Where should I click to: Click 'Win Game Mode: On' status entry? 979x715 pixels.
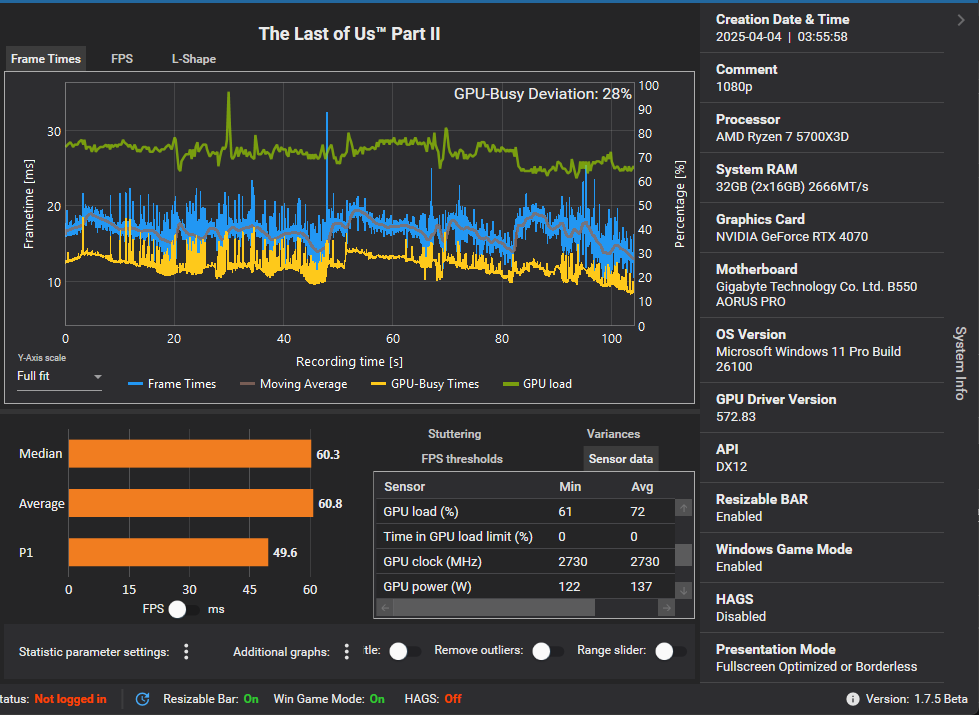[x=329, y=699]
